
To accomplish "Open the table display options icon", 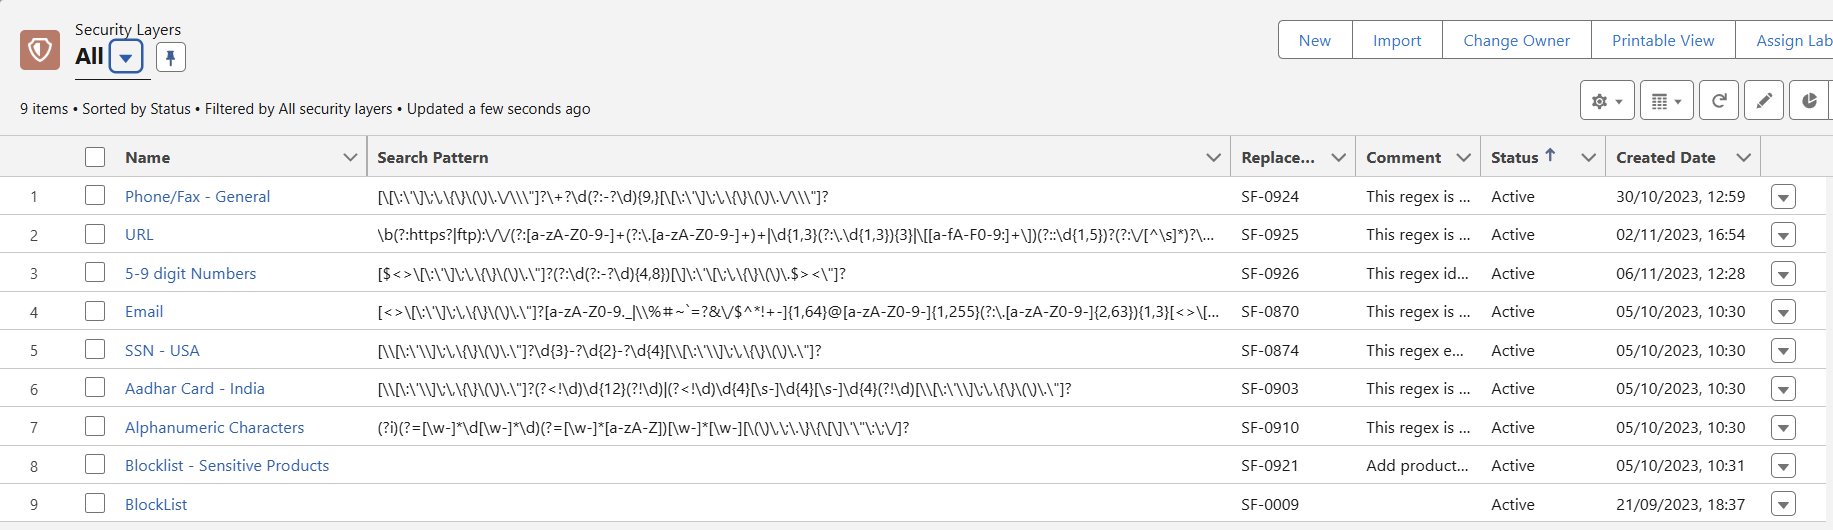I will [1666, 101].
